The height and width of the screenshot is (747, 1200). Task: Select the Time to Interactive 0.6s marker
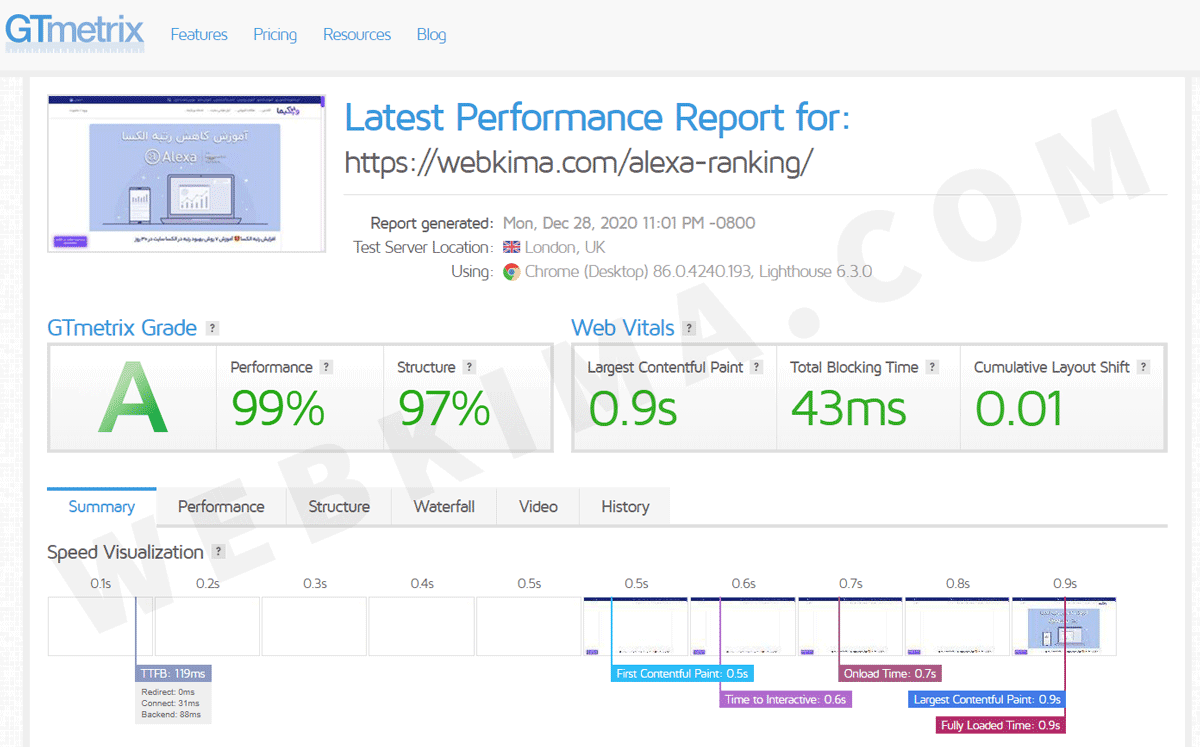786,700
